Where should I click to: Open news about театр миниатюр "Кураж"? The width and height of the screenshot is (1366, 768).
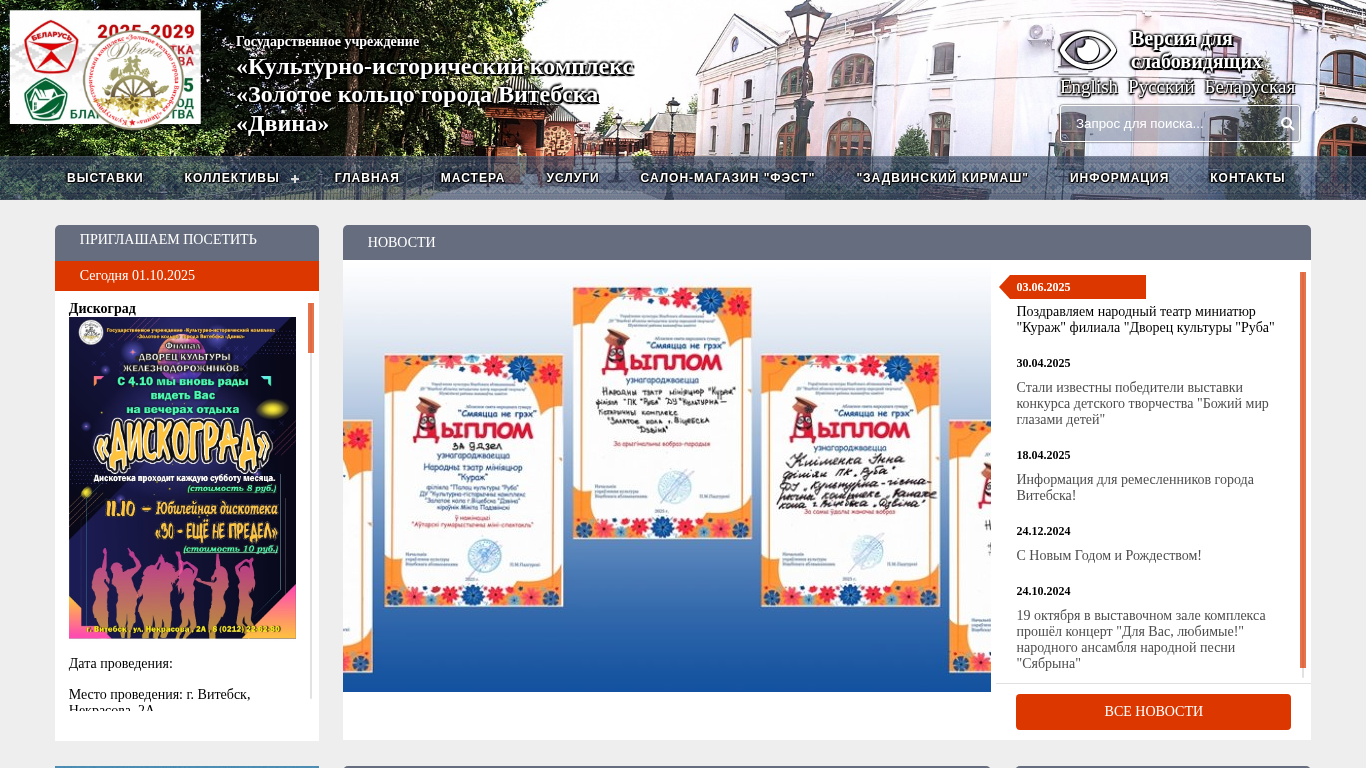tap(1146, 319)
